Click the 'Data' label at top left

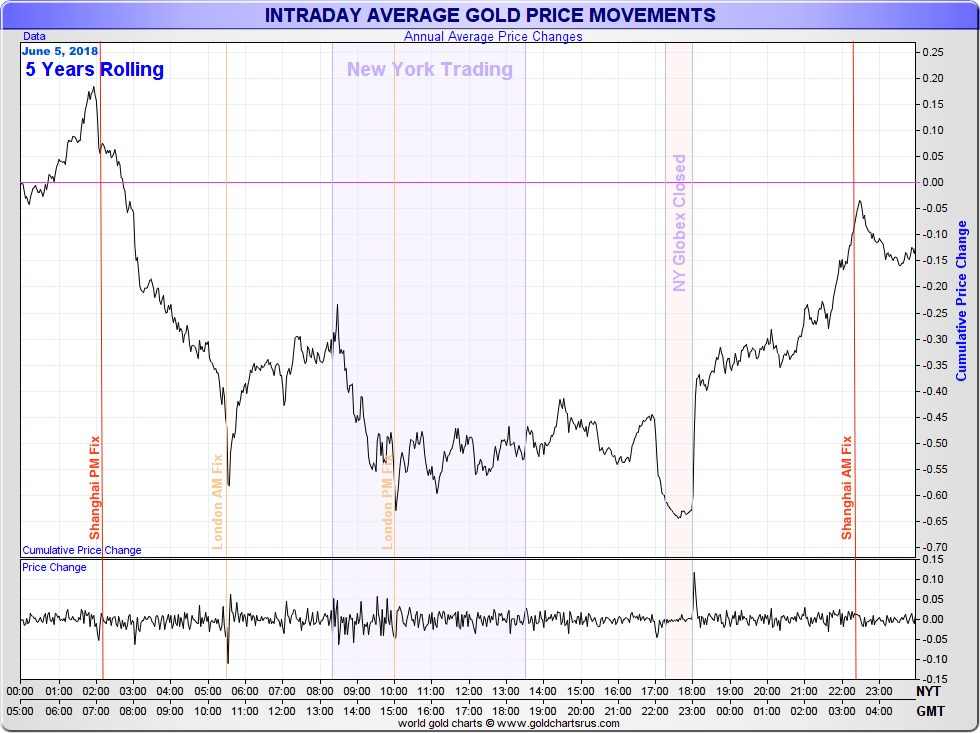coord(34,36)
